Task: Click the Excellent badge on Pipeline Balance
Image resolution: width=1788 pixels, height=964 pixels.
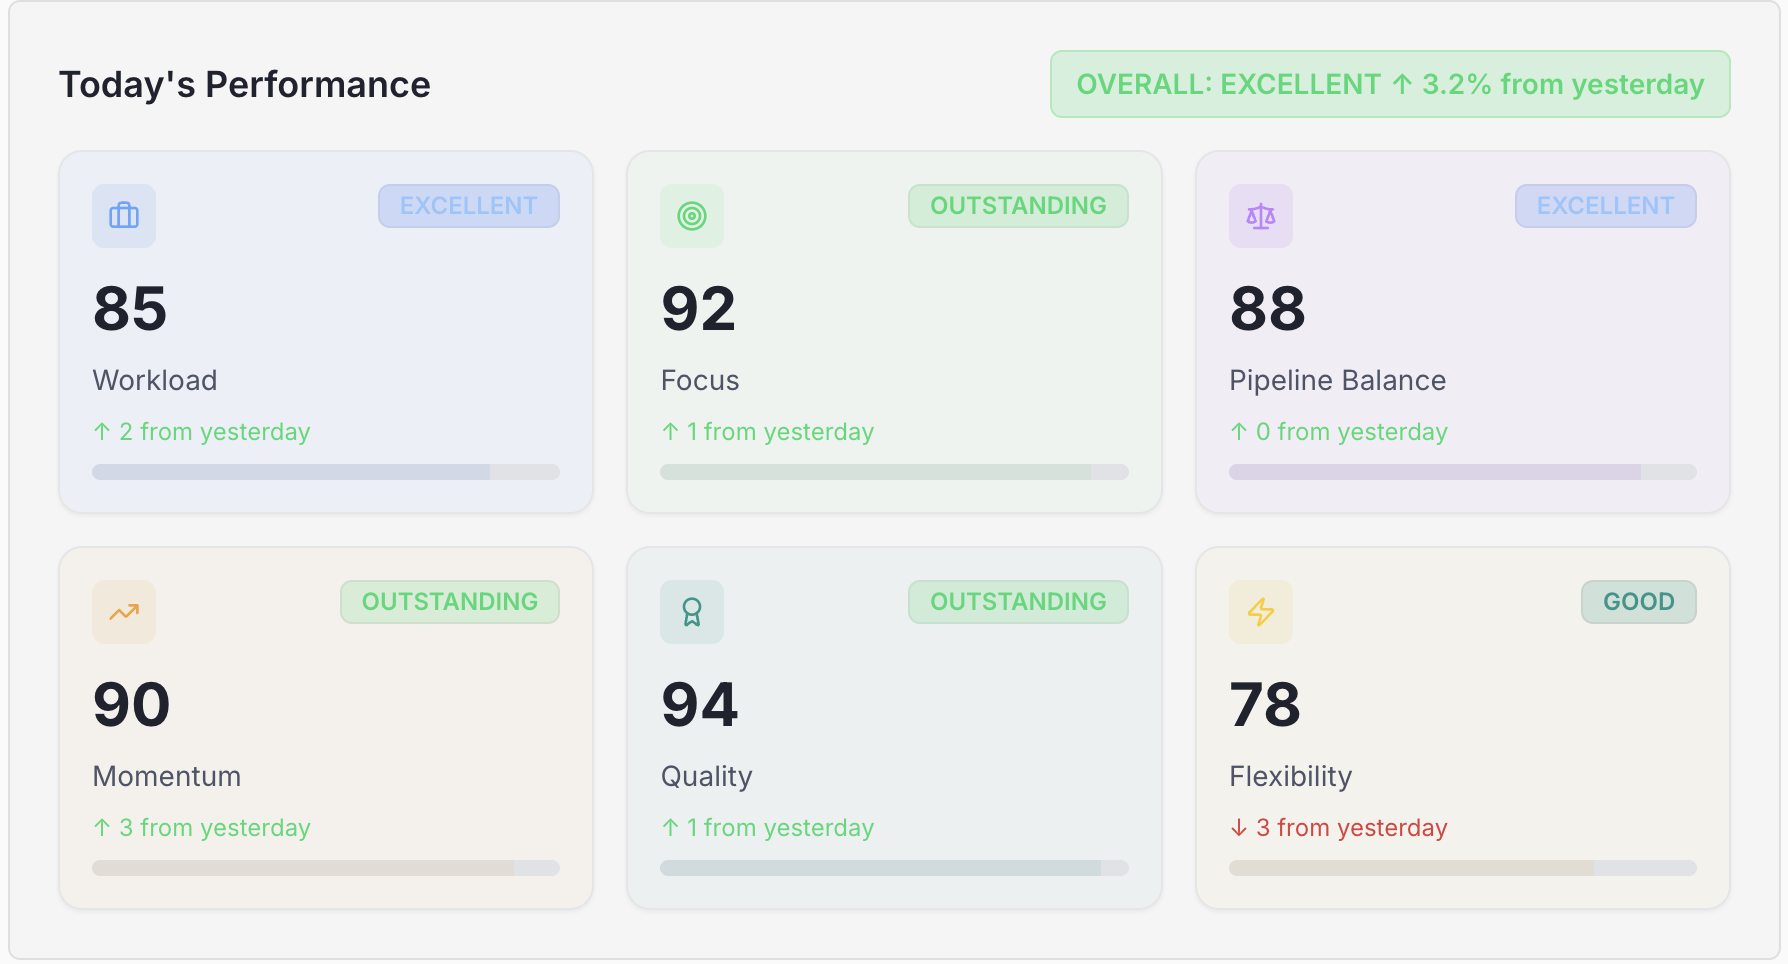Action: click(1605, 206)
